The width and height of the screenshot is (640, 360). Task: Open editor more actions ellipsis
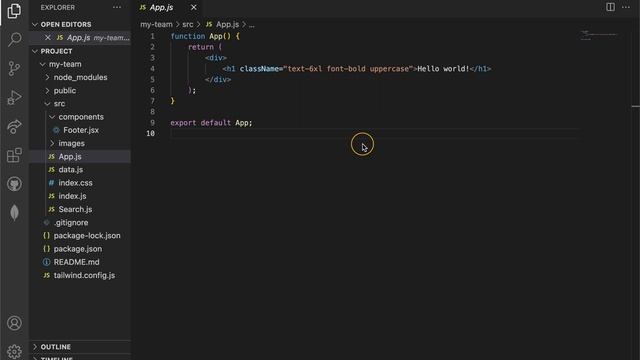[626, 7]
